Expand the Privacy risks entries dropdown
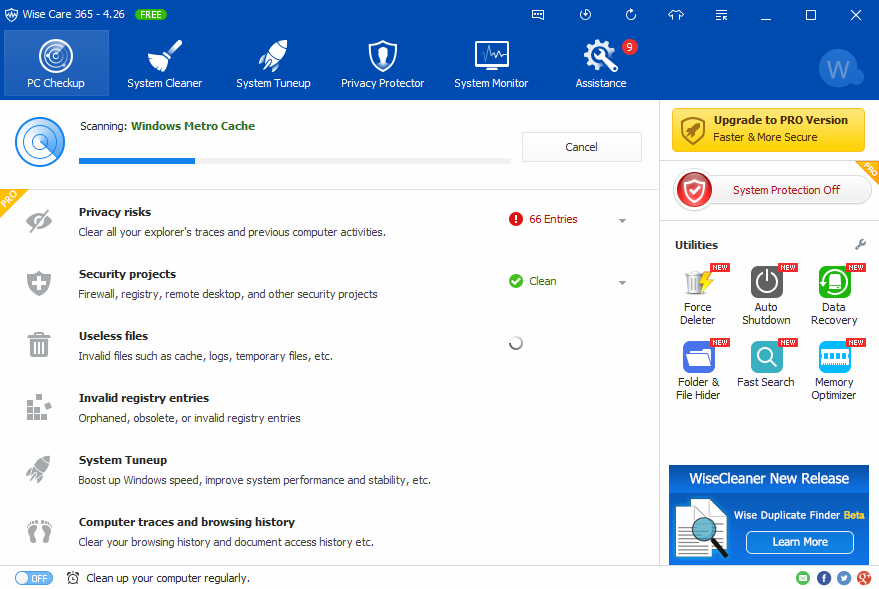 point(622,220)
